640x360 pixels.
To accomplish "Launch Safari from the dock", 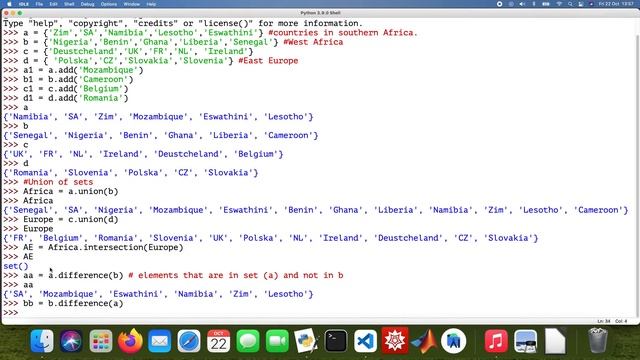I will click(189, 340).
